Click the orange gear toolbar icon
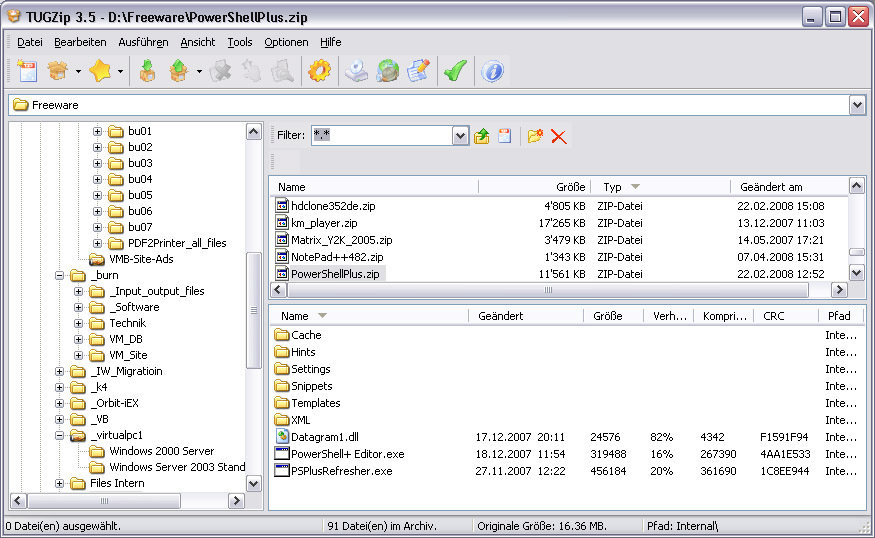 [319, 71]
